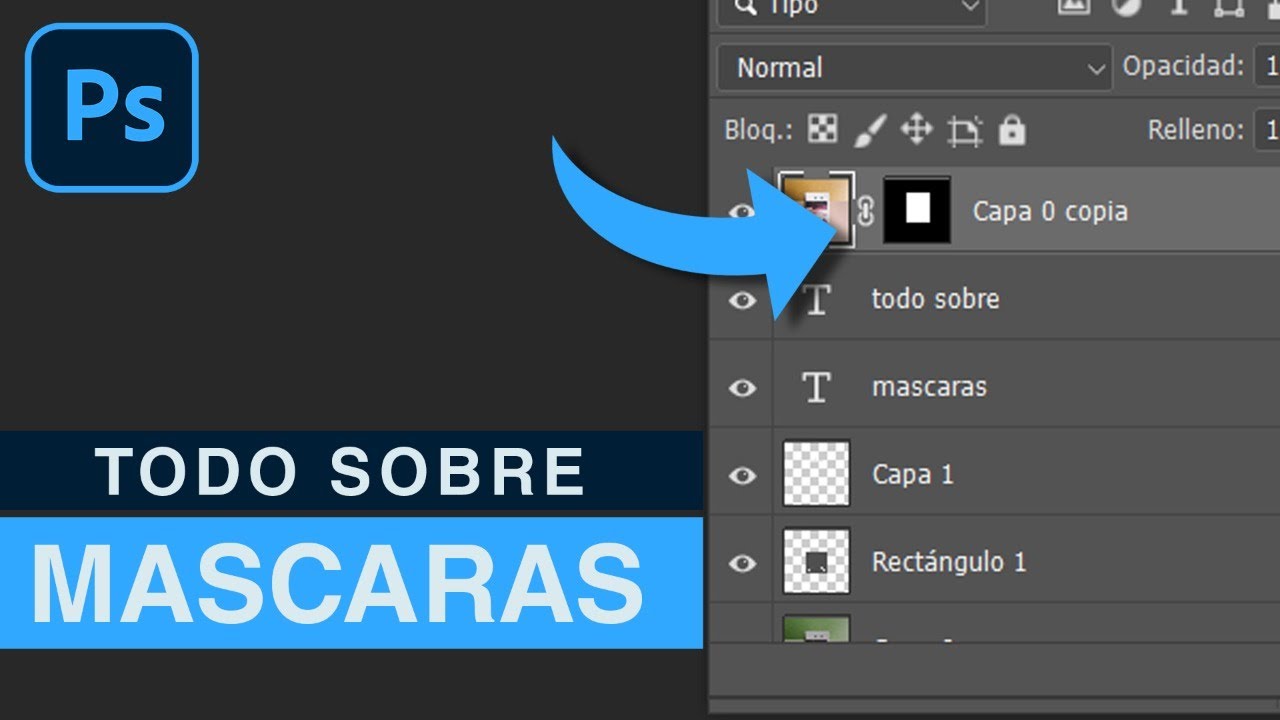Lock all with the padlock icon
1280x720 pixels.
click(1012, 130)
